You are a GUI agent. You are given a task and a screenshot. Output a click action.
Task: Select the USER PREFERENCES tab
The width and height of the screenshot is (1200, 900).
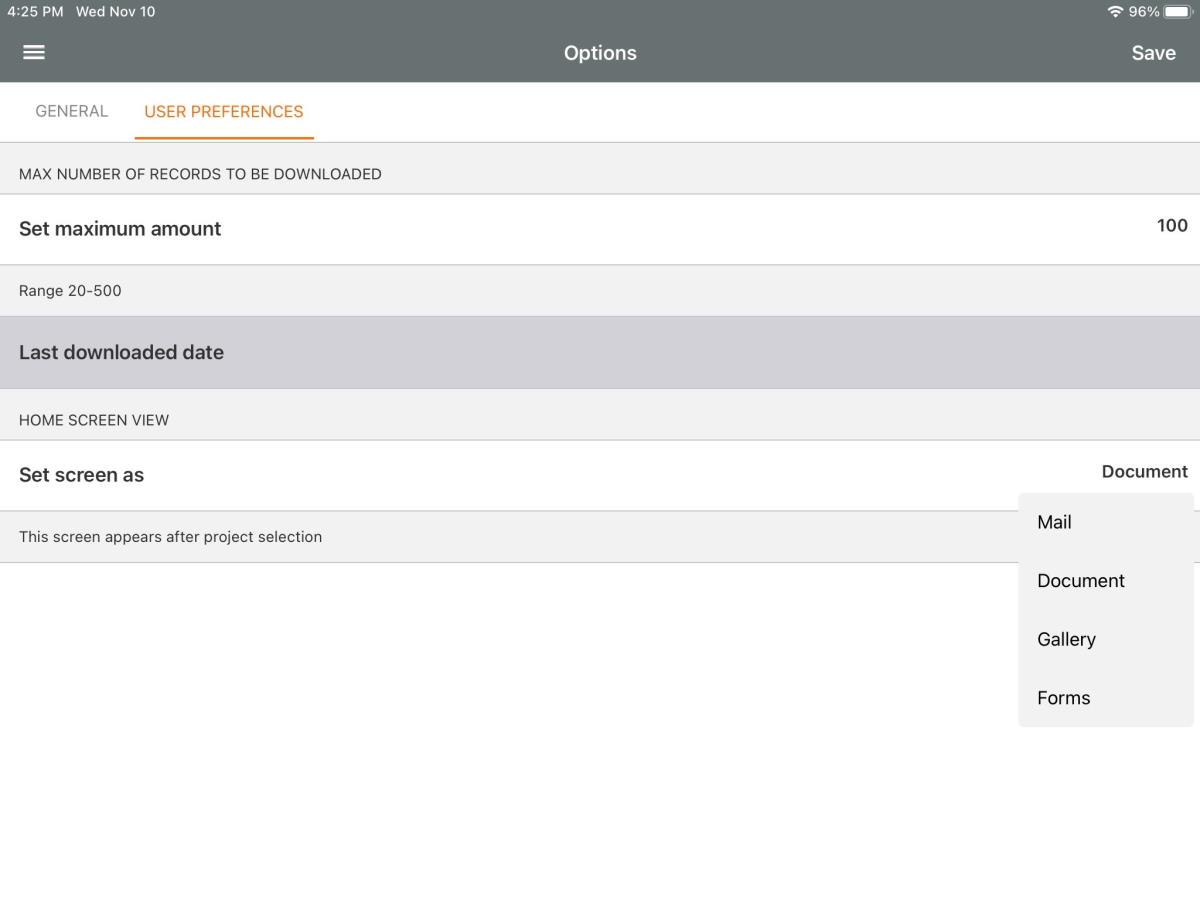224,111
